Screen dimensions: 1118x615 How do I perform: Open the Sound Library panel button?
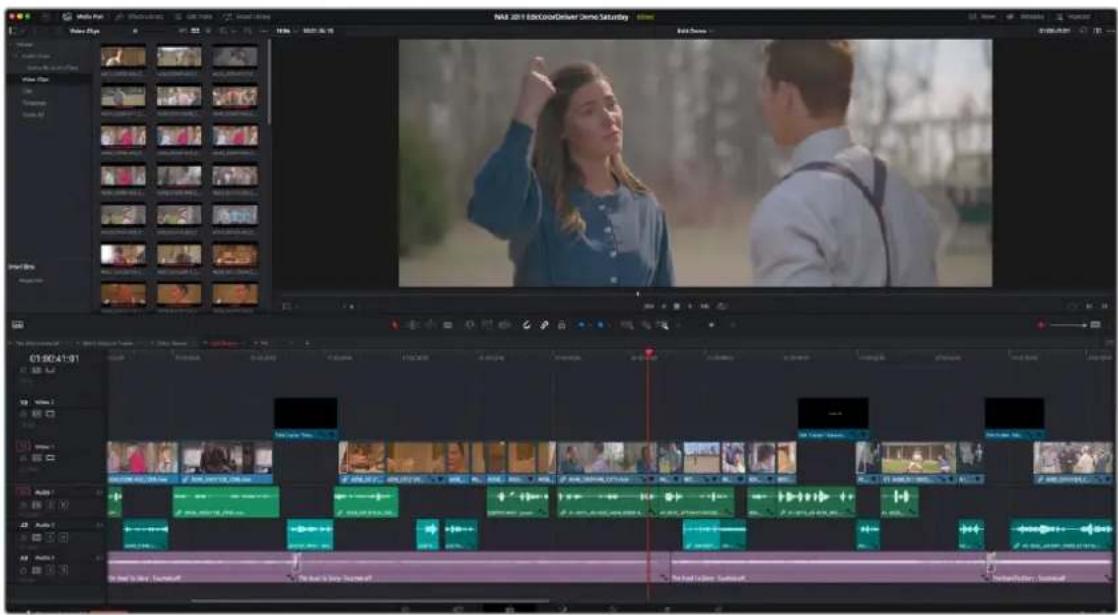pos(247,16)
